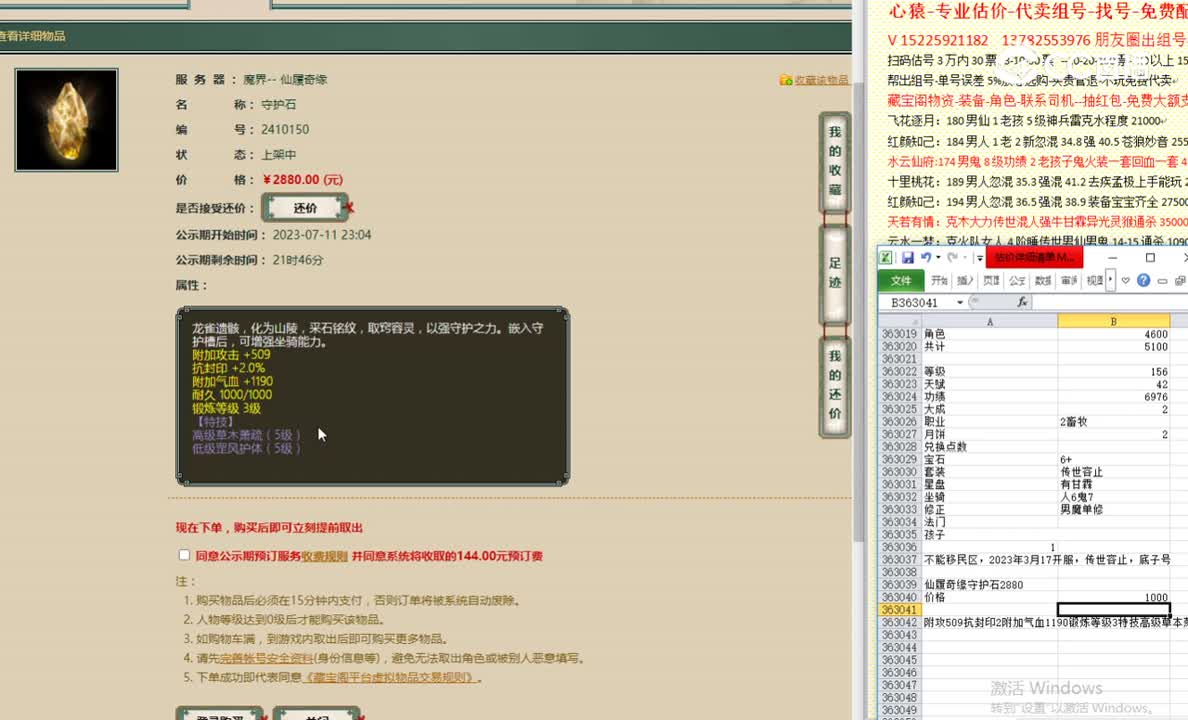Click the Redo icon in Excel
This screenshot has width=1188, height=720.
(954, 257)
